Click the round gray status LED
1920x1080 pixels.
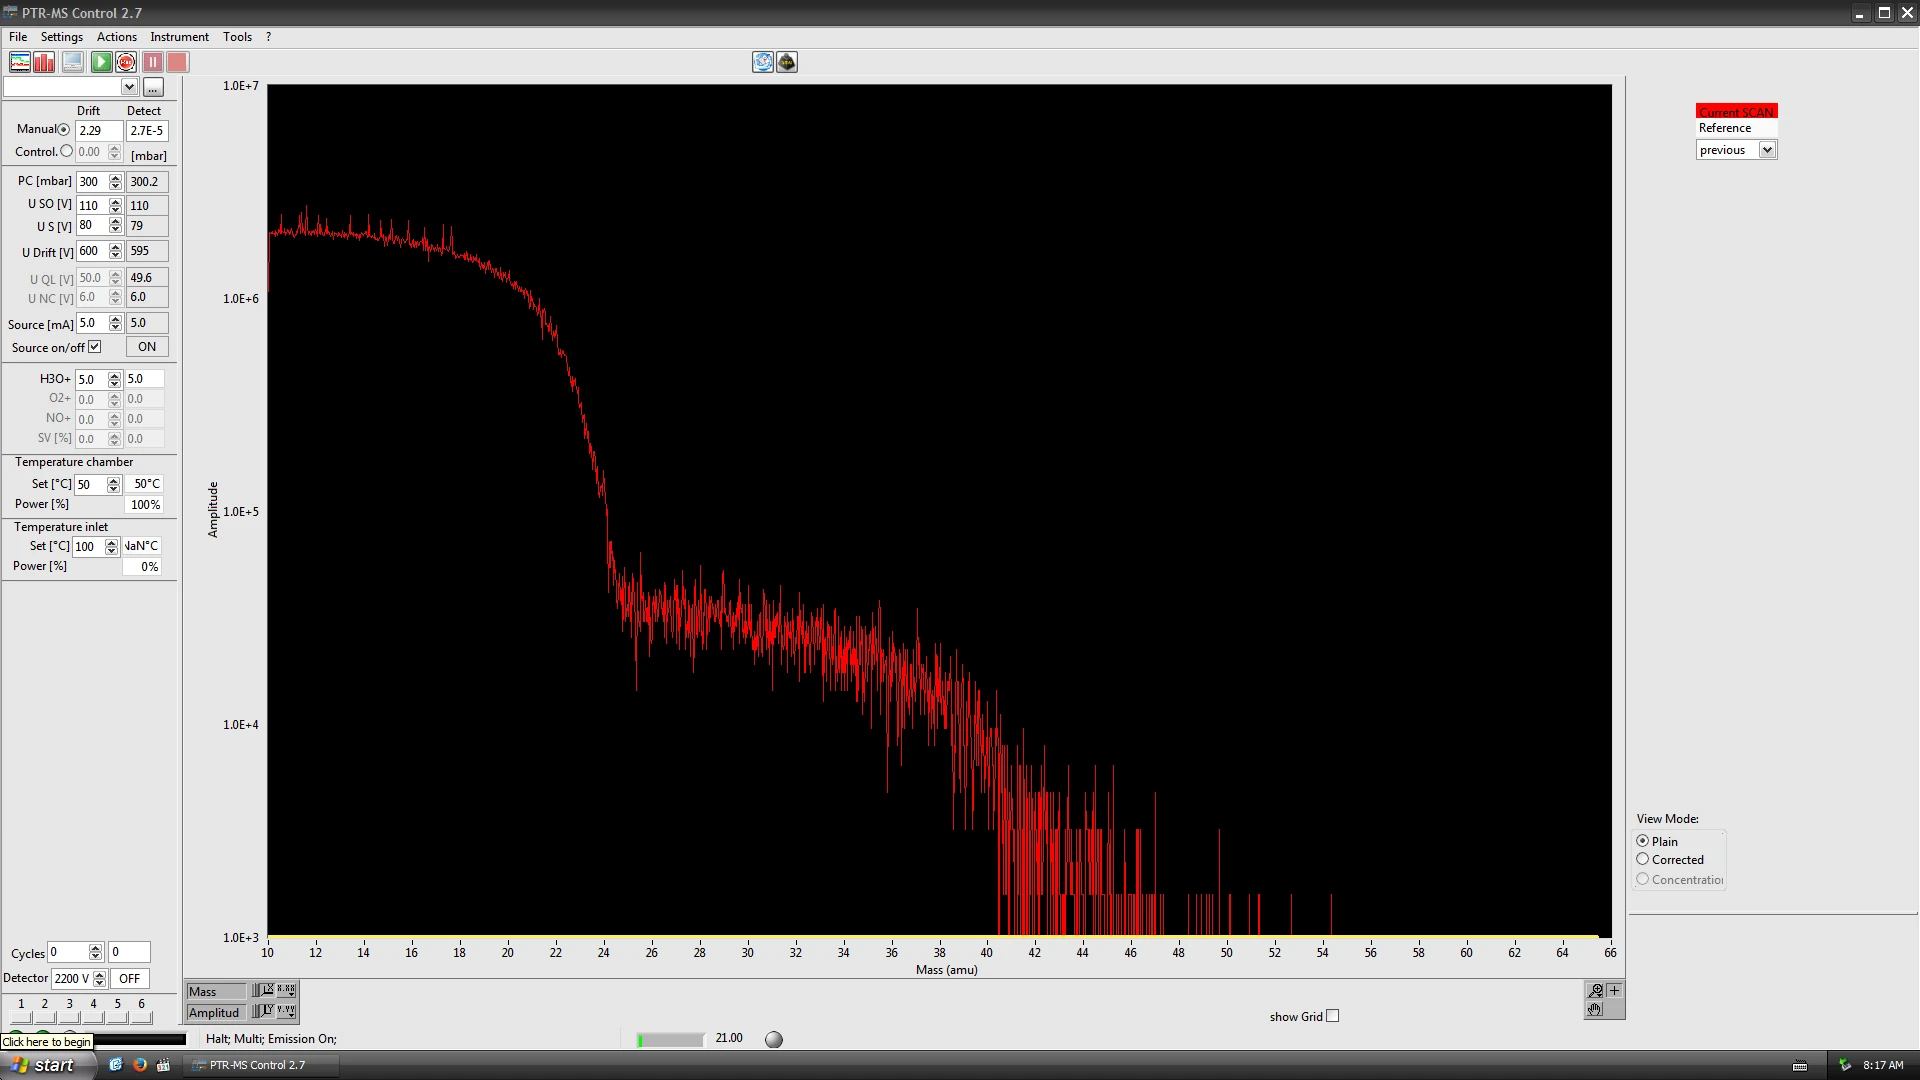click(x=774, y=1040)
